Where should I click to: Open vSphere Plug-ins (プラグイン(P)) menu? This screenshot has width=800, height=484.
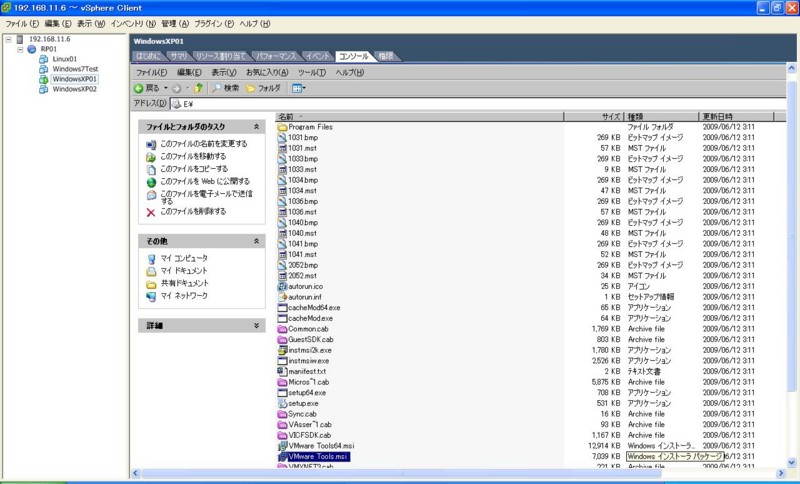click(x=214, y=24)
